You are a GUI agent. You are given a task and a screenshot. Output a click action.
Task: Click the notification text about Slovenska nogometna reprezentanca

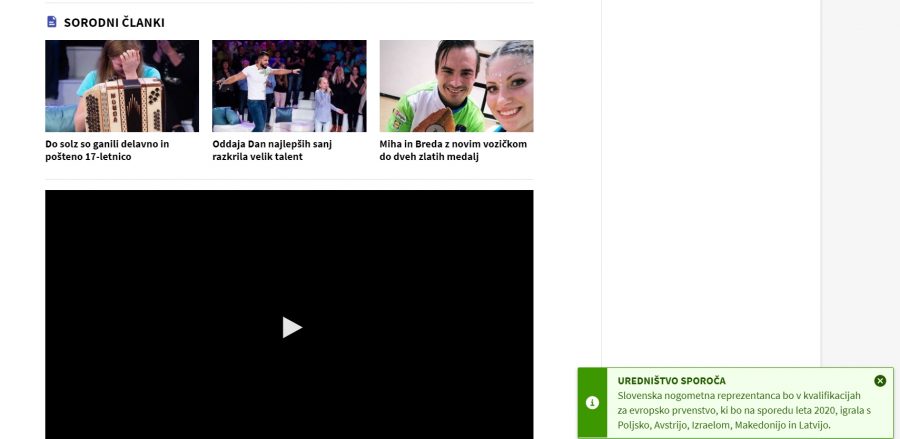click(744, 410)
